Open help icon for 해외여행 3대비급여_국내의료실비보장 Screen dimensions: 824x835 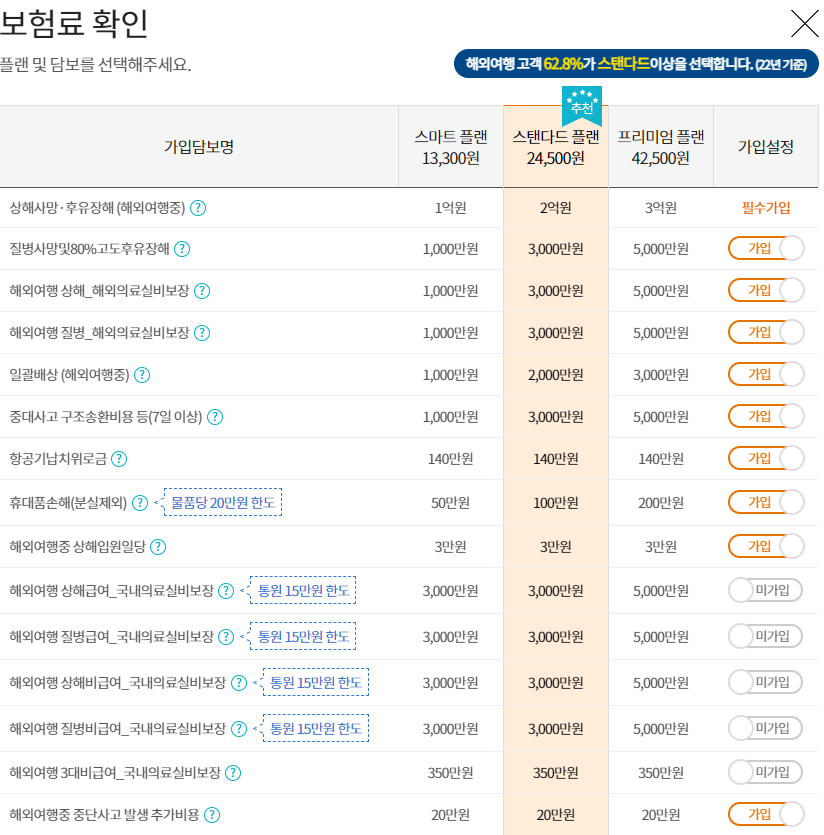click(x=233, y=773)
